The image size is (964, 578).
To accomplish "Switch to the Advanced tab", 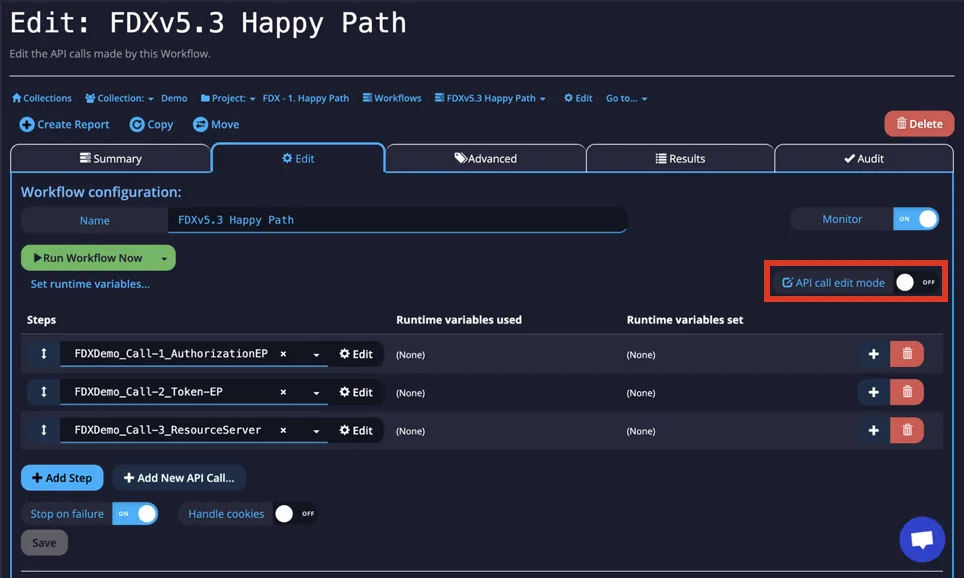I will [x=486, y=159].
